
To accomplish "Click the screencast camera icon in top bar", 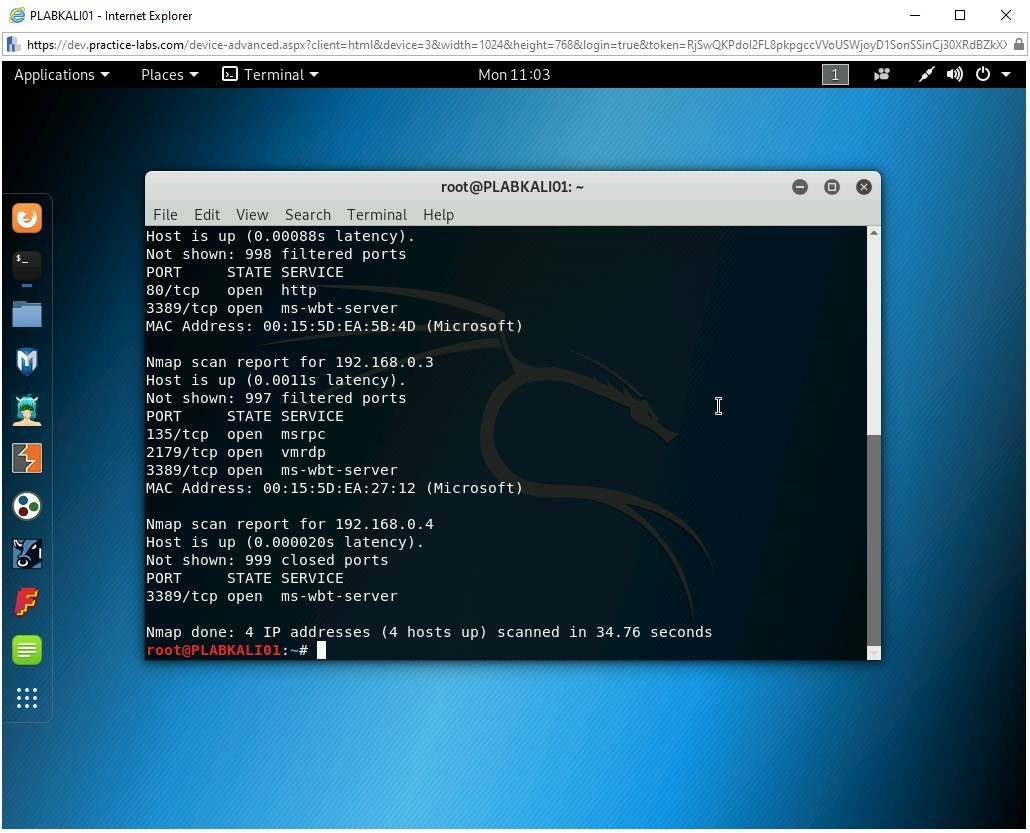I will 881,74.
